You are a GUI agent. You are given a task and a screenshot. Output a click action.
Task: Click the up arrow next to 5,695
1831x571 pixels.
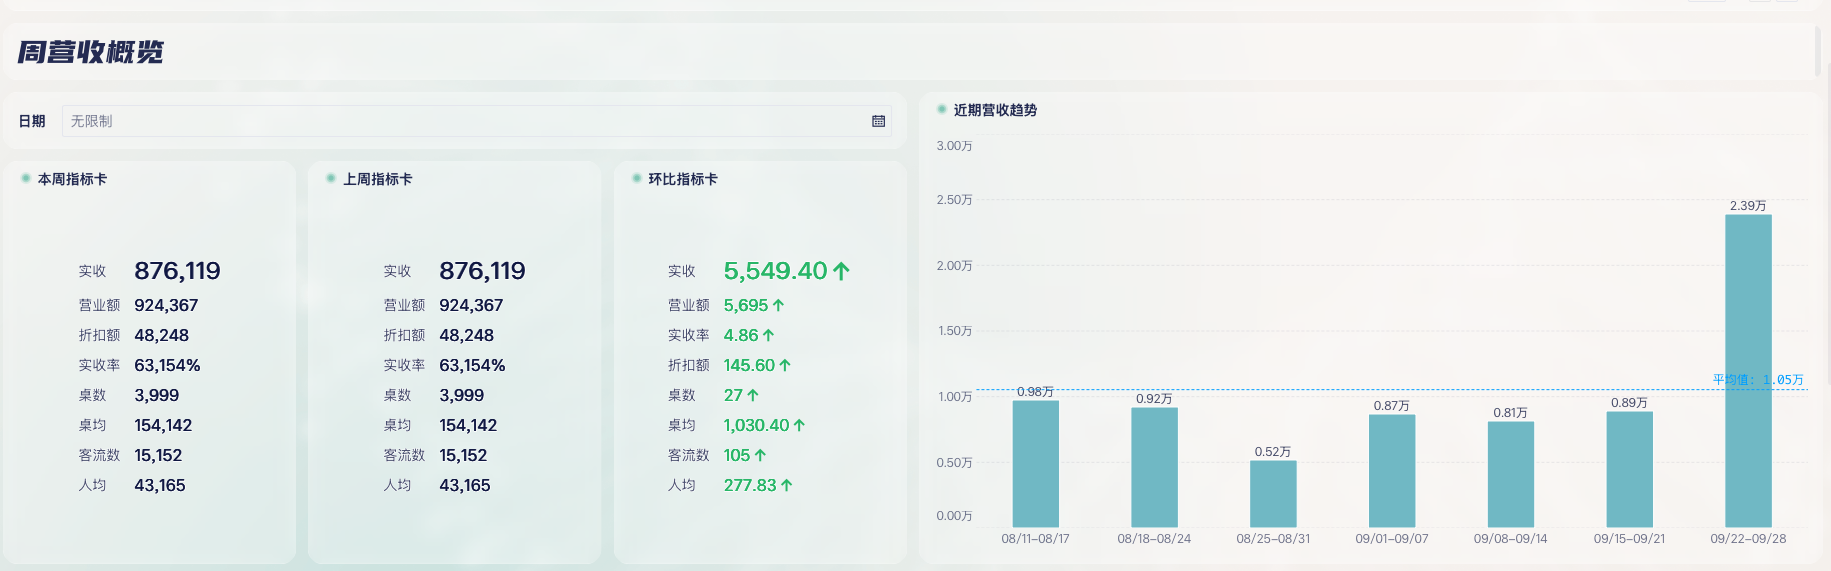pyautogui.click(x=778, y=305)
